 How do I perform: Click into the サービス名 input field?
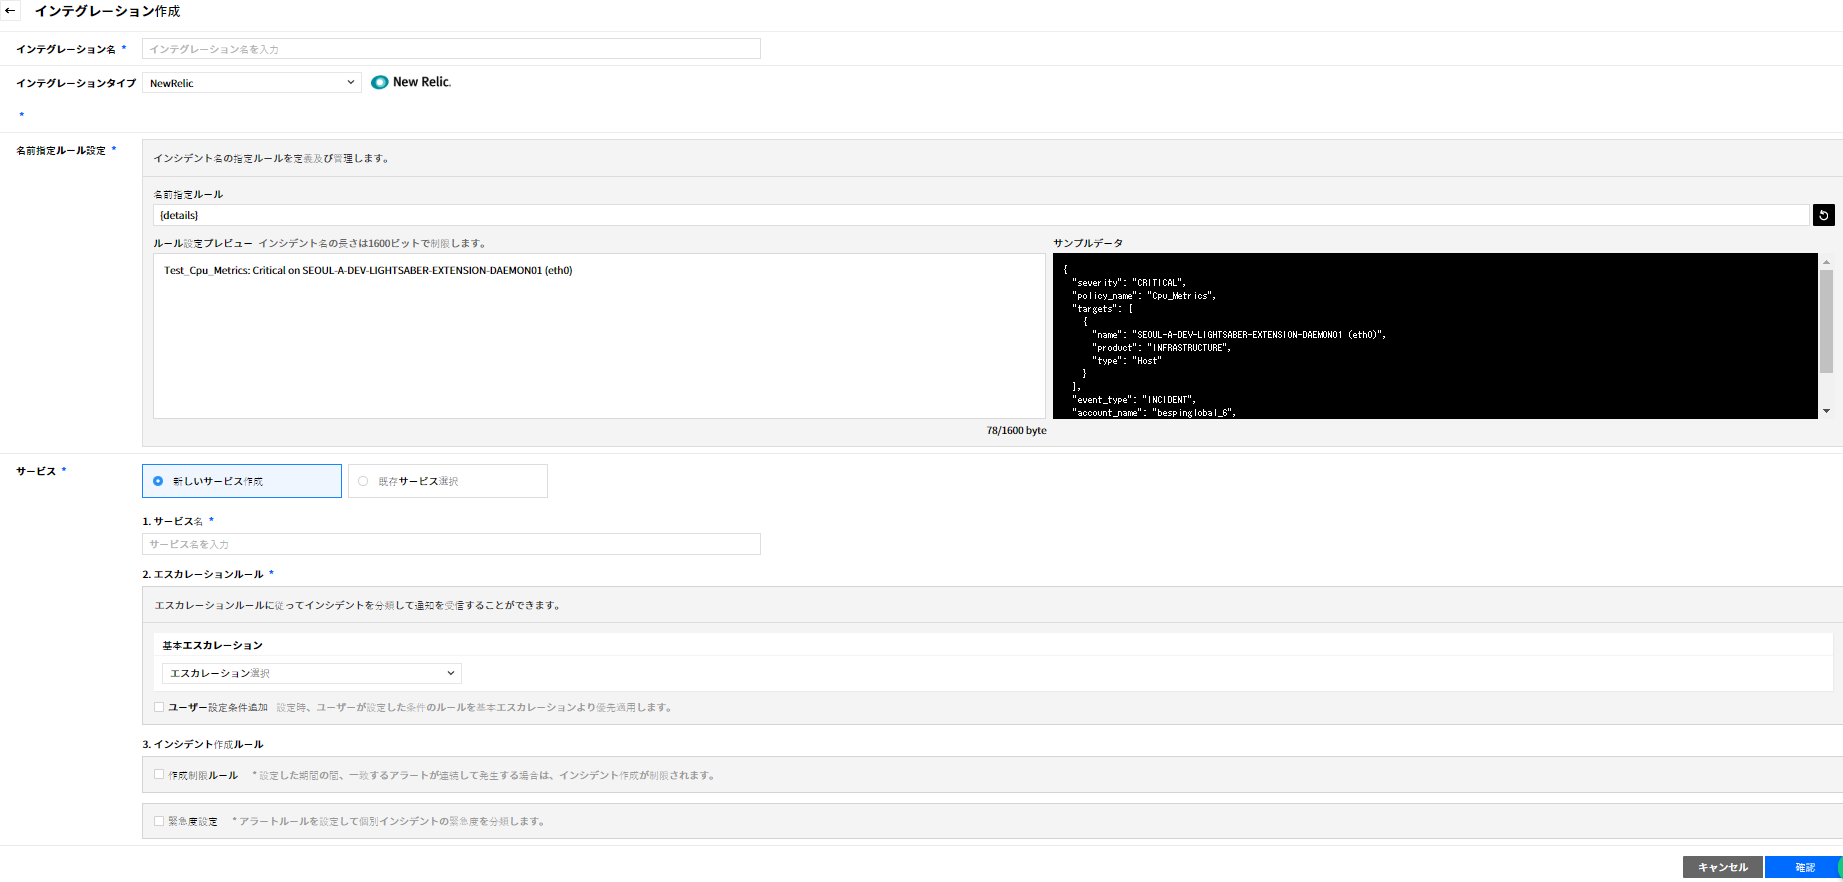click(451, 544)
